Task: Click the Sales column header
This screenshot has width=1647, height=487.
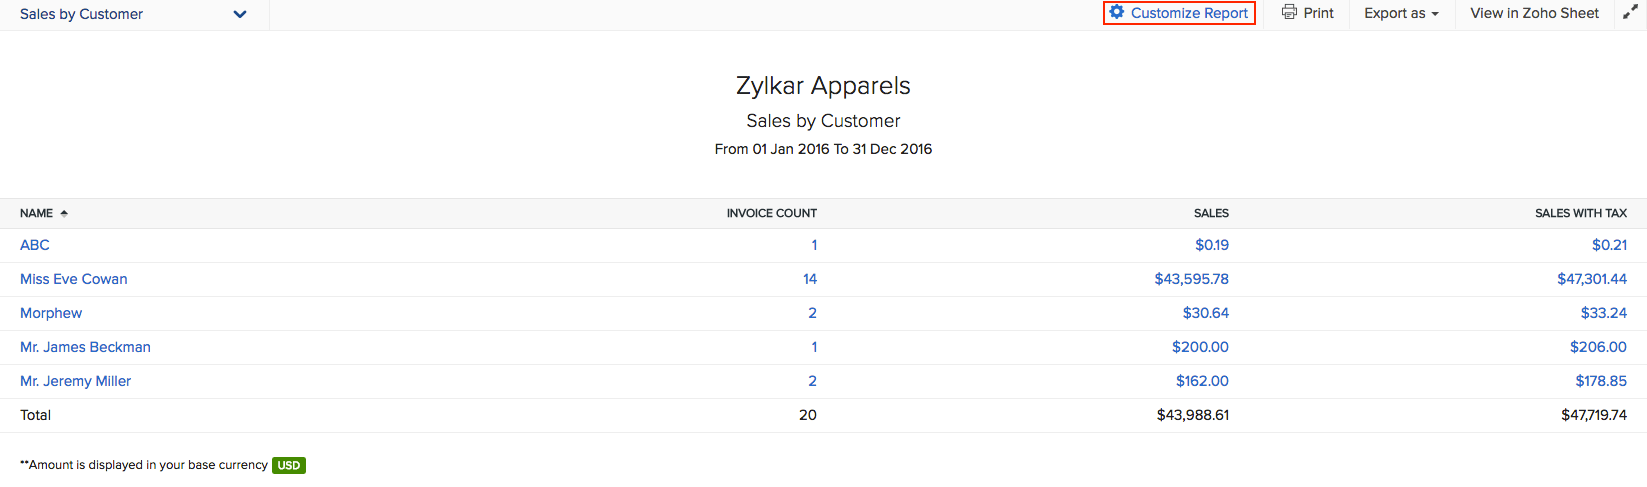Action: [x=1211, y=213]
